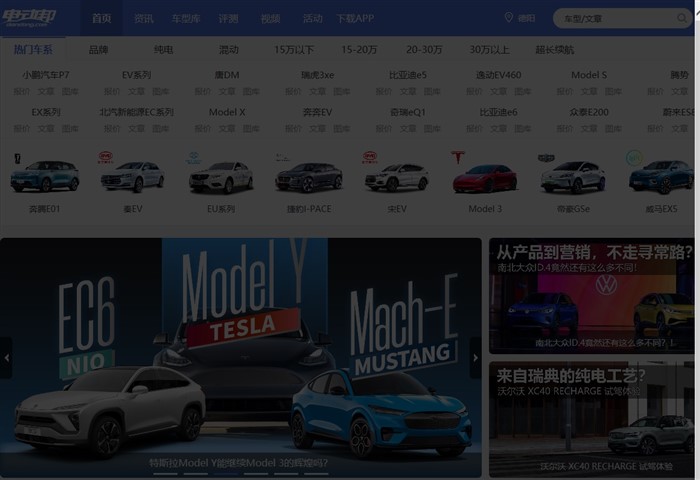Click the Jaguar logo above 捷豹I-PACE
700x480 pixels.
pyautogui.click(x=282, y=157)
